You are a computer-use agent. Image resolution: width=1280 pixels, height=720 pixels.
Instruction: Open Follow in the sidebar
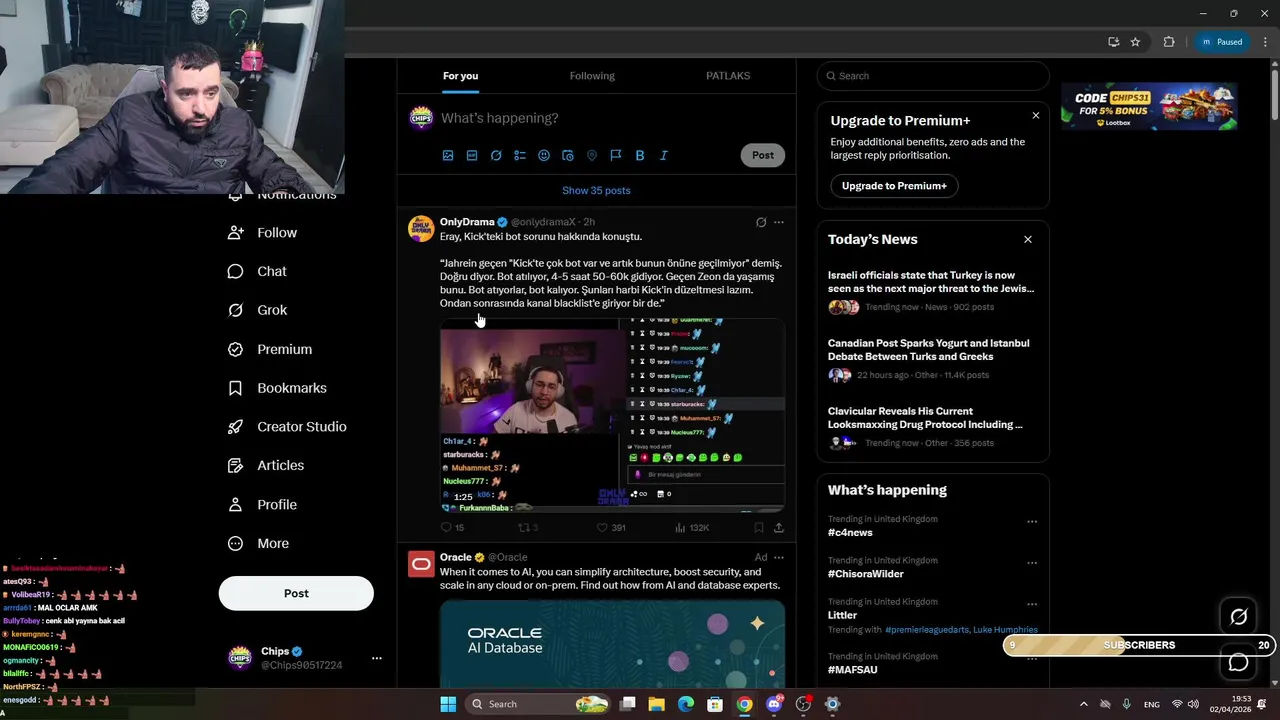(x=263, y=232)
